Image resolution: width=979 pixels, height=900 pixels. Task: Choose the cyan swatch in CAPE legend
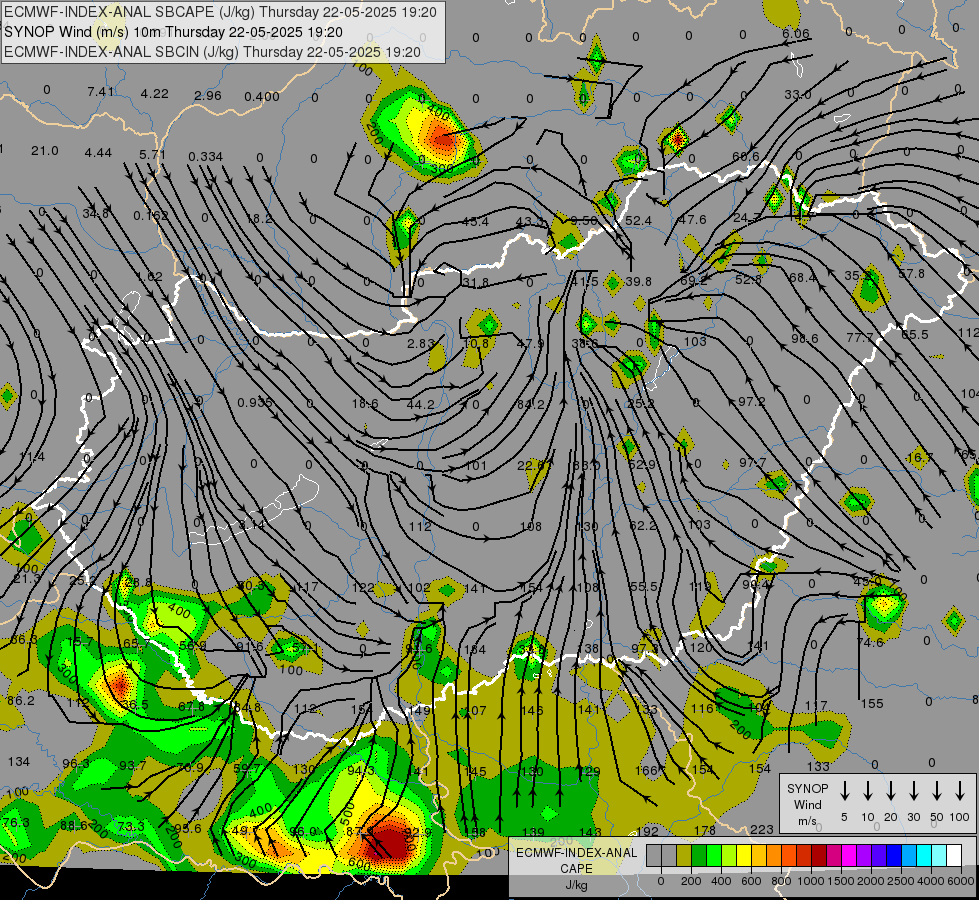(924, 855)
